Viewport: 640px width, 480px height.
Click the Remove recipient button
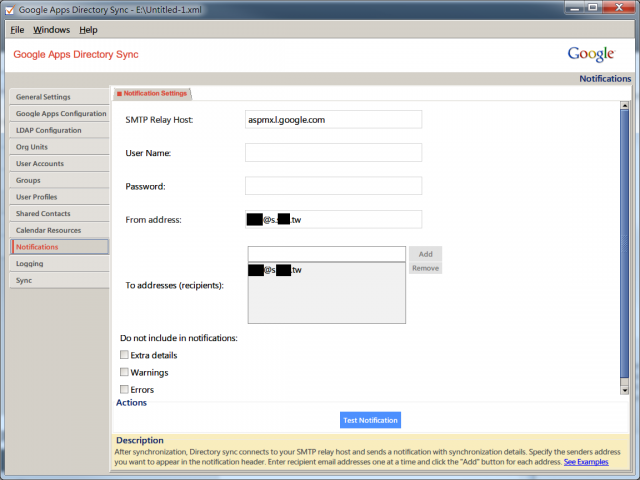click(x=425, y=268)
